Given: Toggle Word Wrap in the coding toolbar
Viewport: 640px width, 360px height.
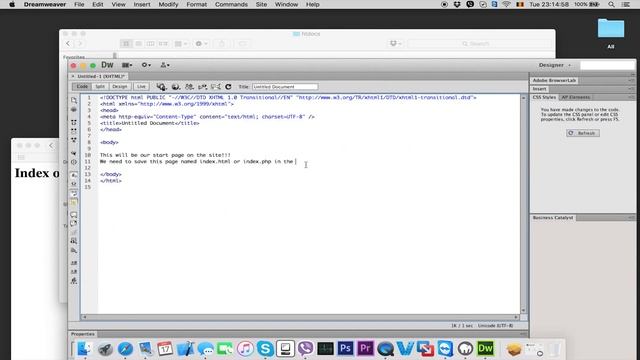Looking at the screenshot, I should click(x=74, y=193).
